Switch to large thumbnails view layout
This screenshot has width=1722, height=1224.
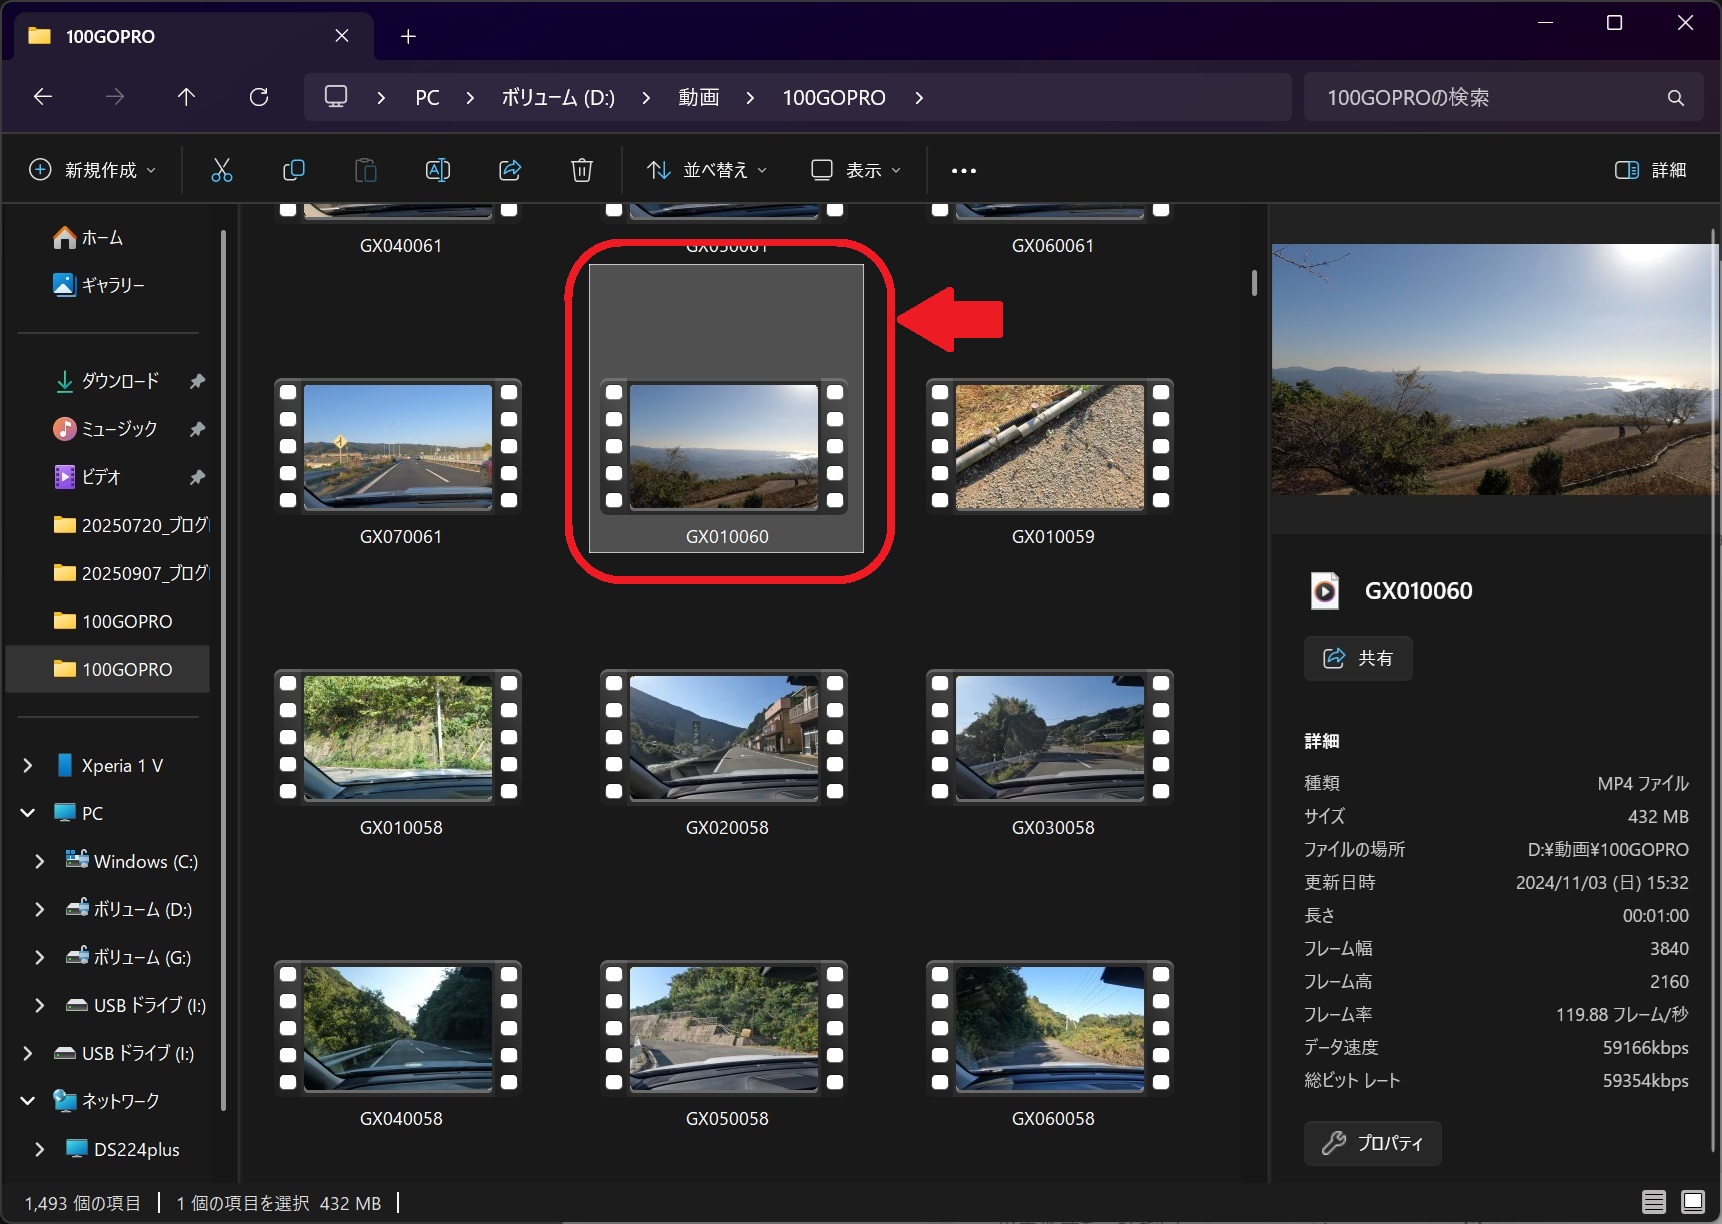pos(1693,1201)
